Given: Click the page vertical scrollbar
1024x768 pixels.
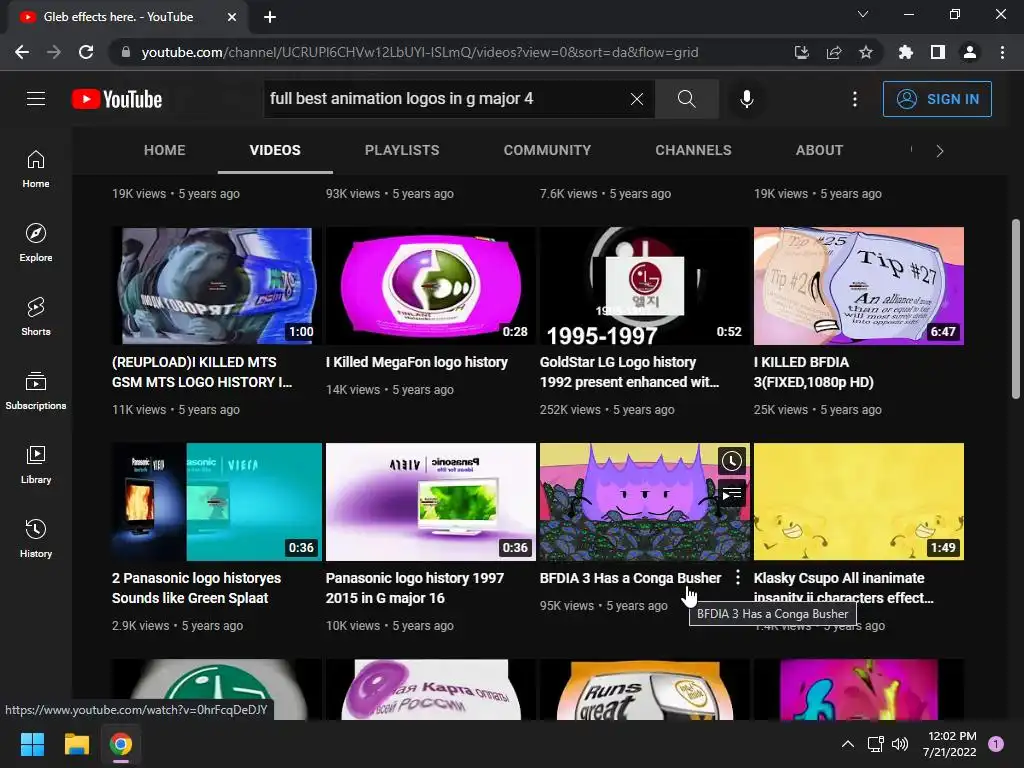Looking at the screenshot, I should tap(1016, 309).
